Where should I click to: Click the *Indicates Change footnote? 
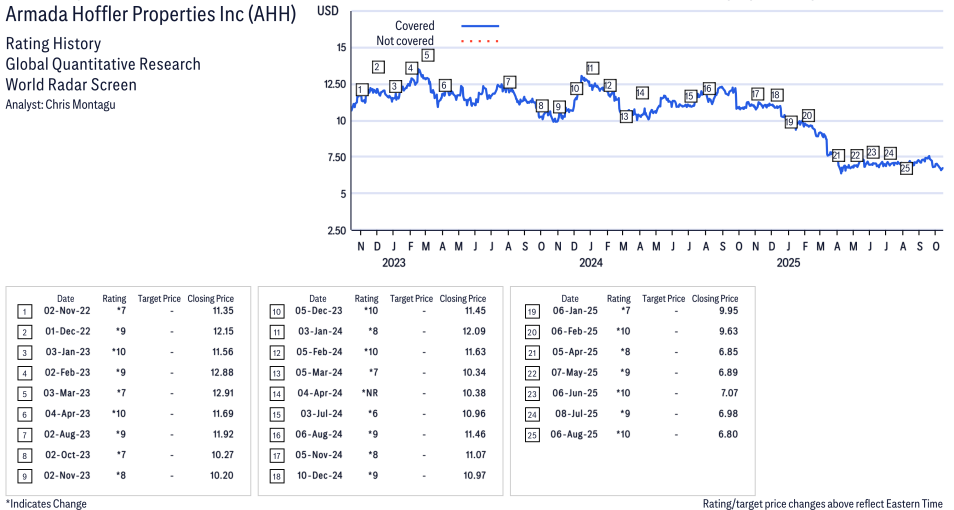pos(46,503)
